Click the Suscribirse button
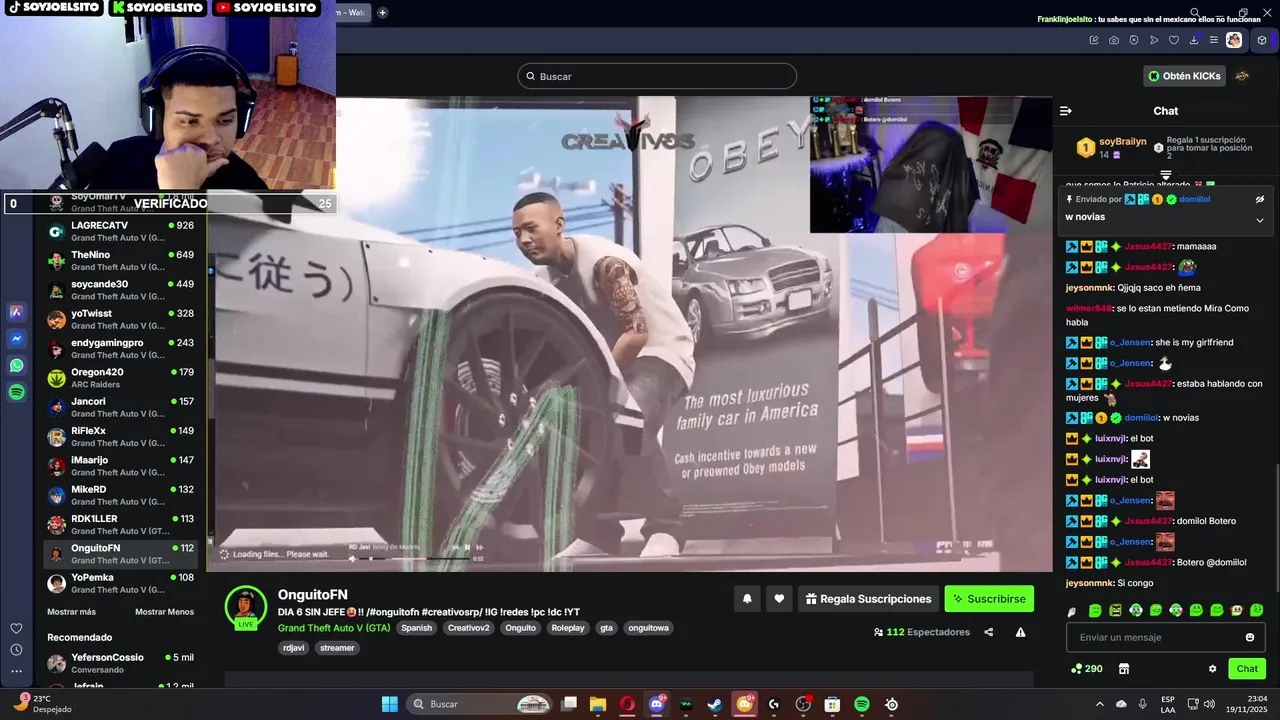Screen dimensions: 1280x720 tap(989, 599)
